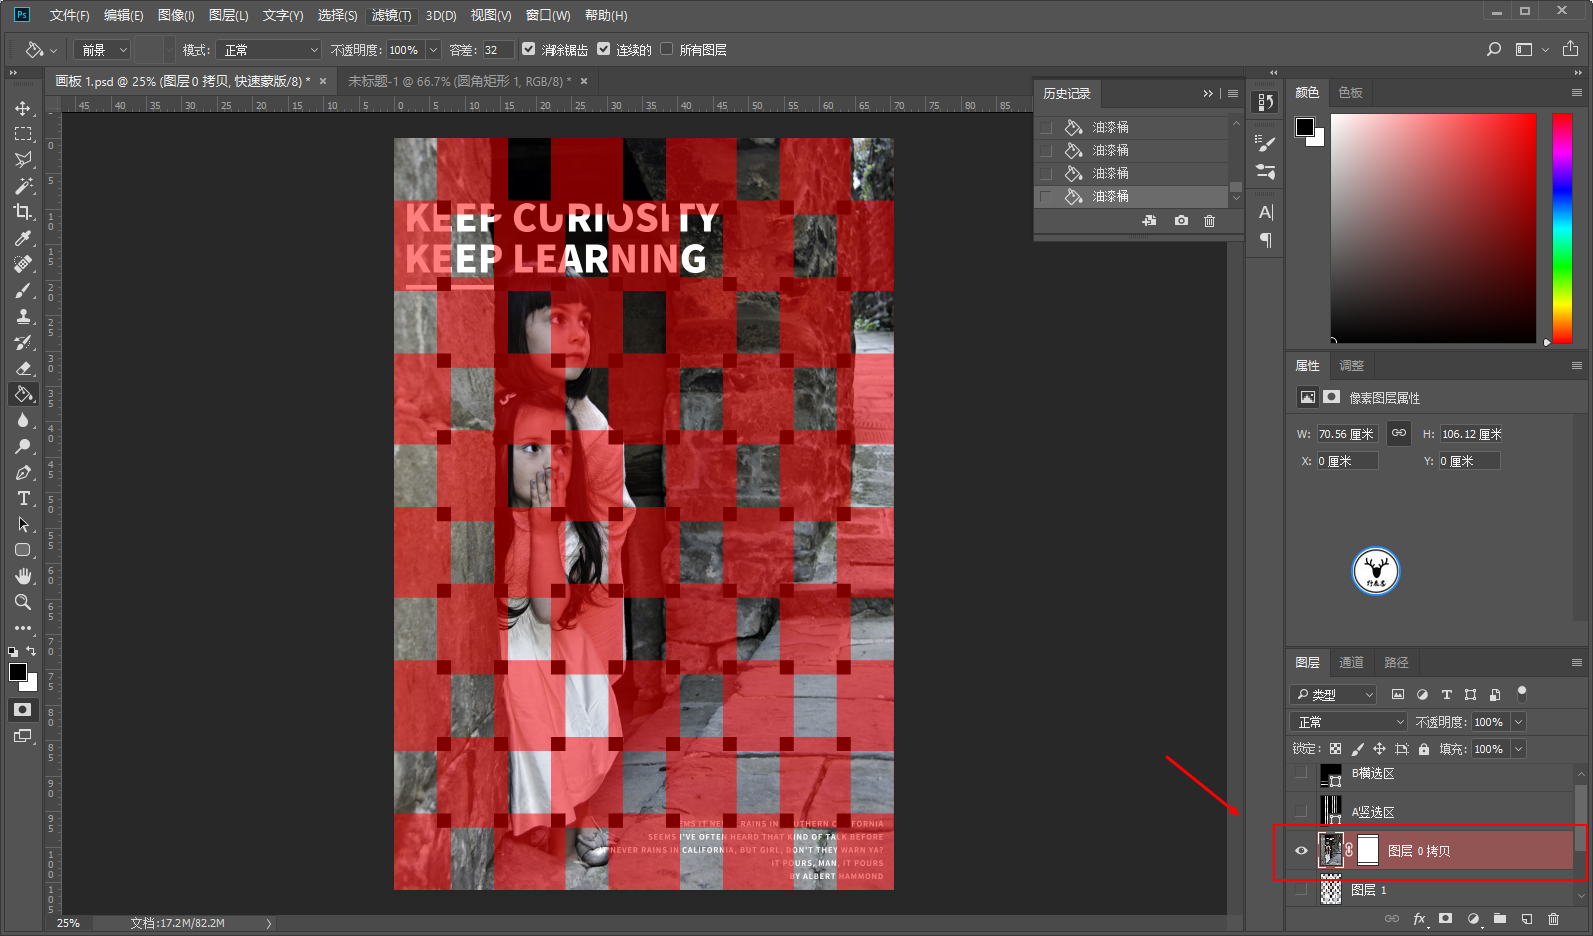Select the Crop tool
Viewport: 1593px width, 936px height.
[x=23, y=212]
